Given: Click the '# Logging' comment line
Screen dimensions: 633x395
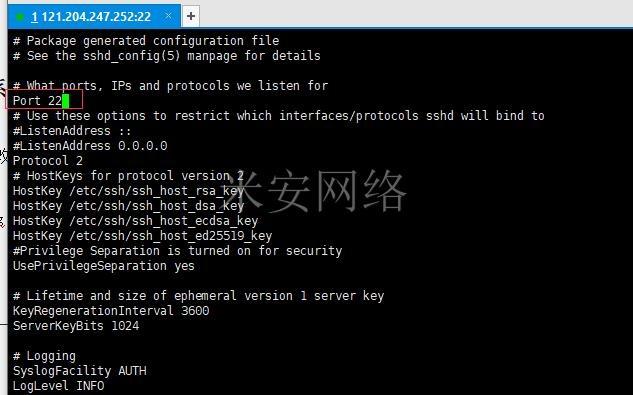Looking at the screenshot, I should (44, 356).
